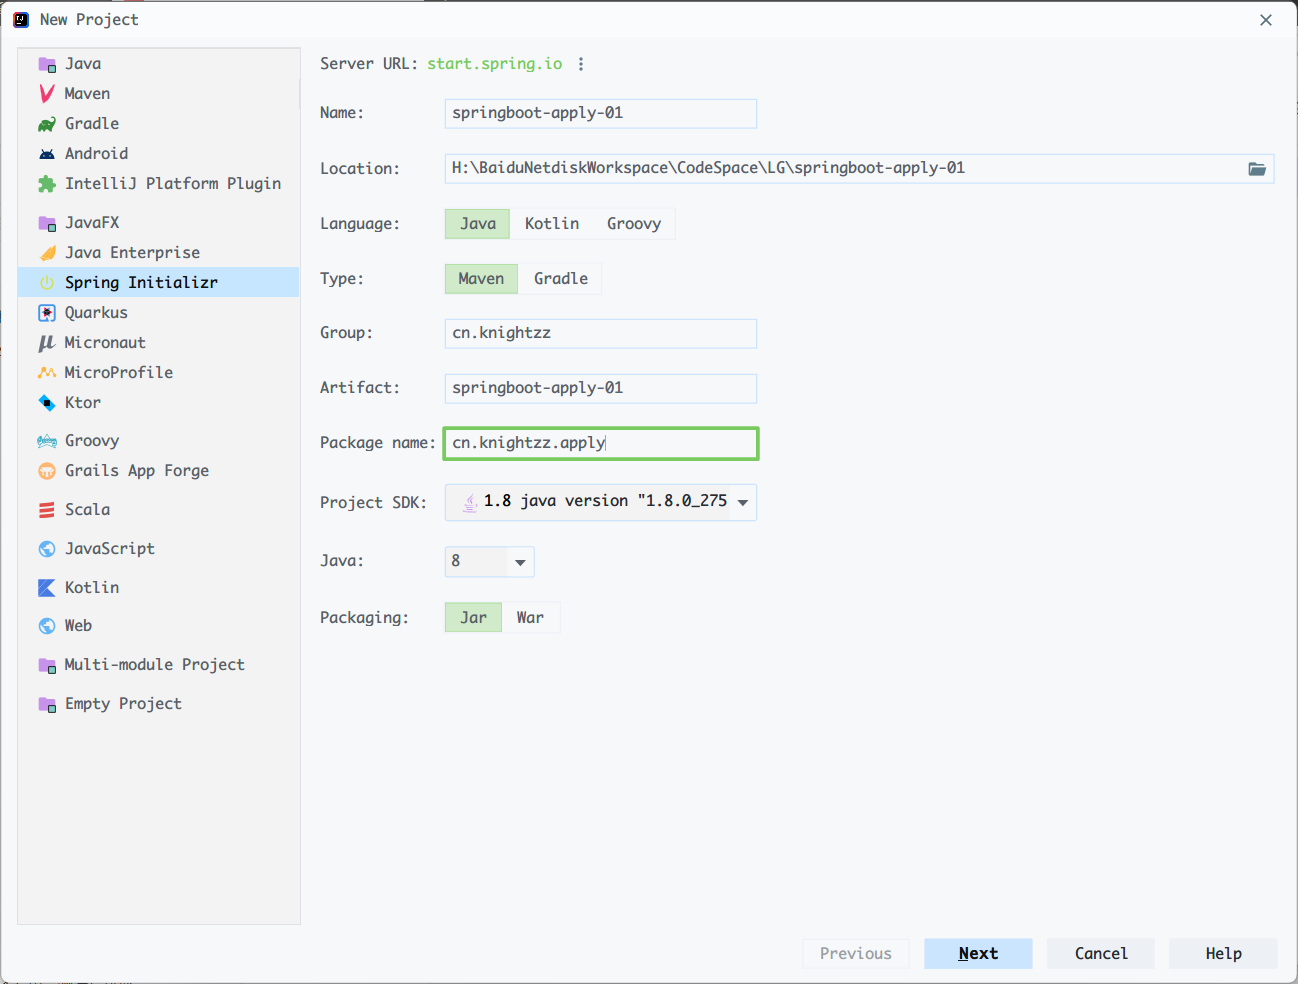The width and height of the screenshot is (1298, 984).
Task: Click the Web globe icon
Action: pos(47,626)
